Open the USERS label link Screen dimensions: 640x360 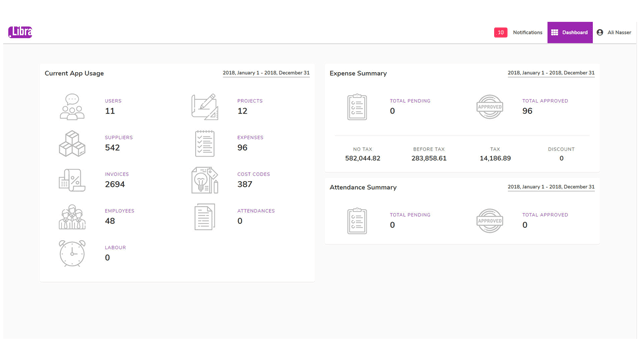click(113, 101)
